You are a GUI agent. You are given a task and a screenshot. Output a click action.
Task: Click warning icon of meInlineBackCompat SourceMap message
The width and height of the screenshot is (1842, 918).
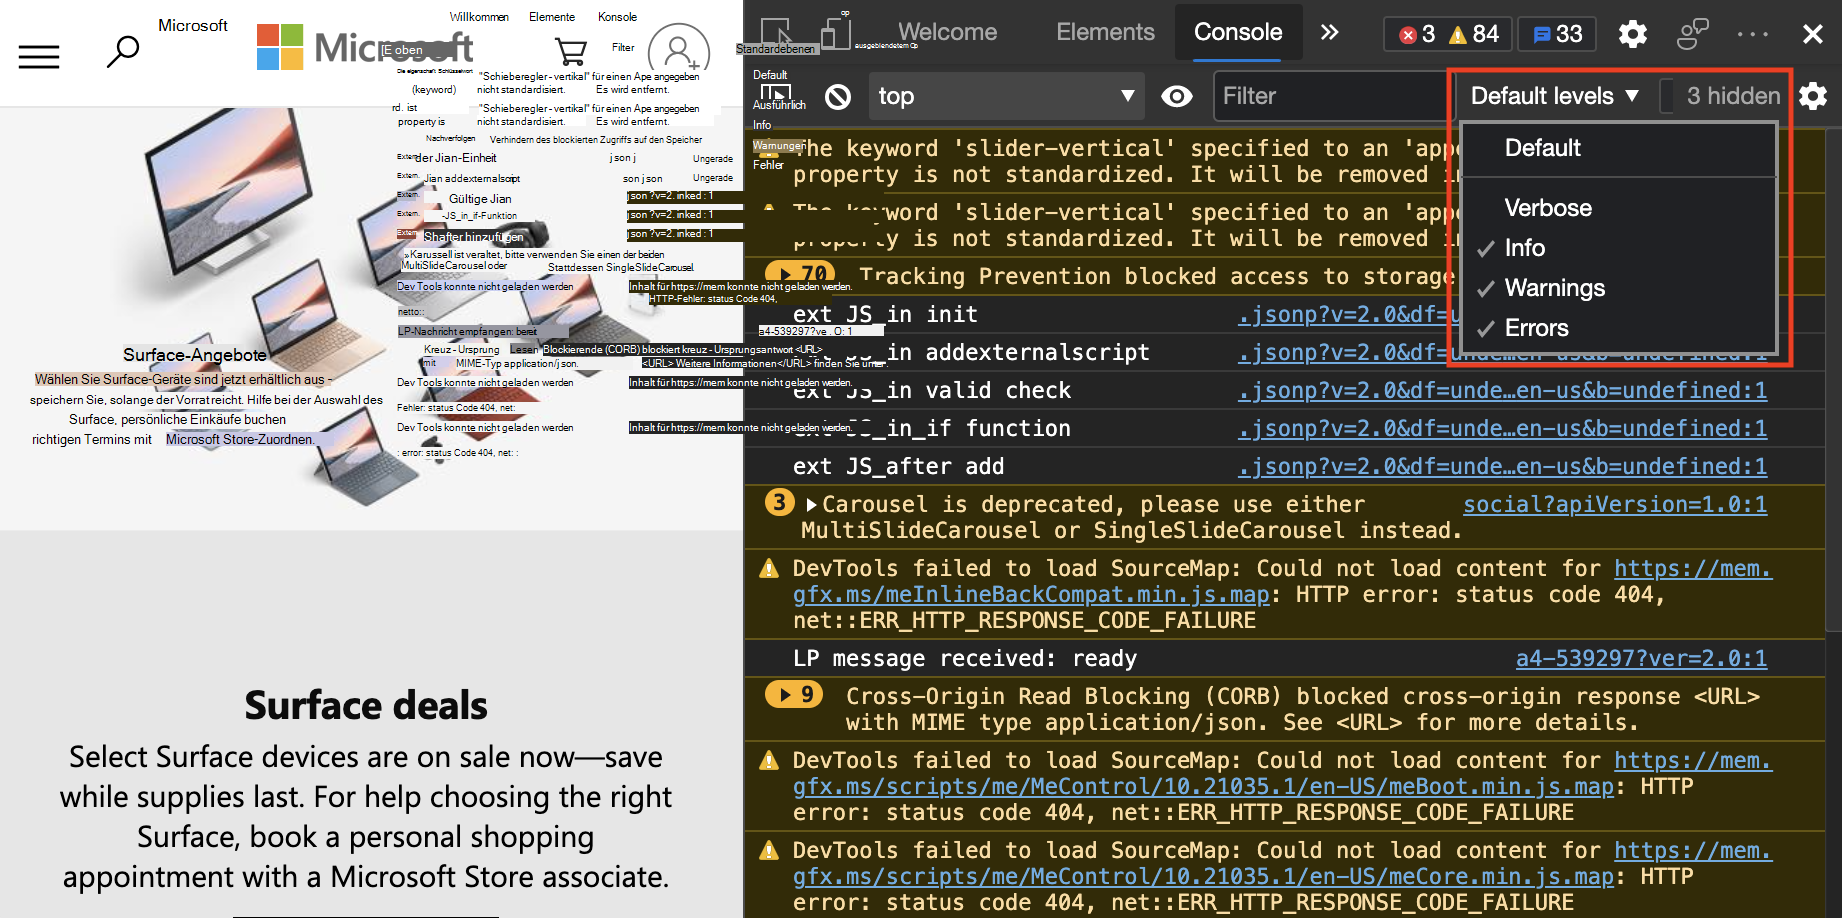click(x=769, y=569)
